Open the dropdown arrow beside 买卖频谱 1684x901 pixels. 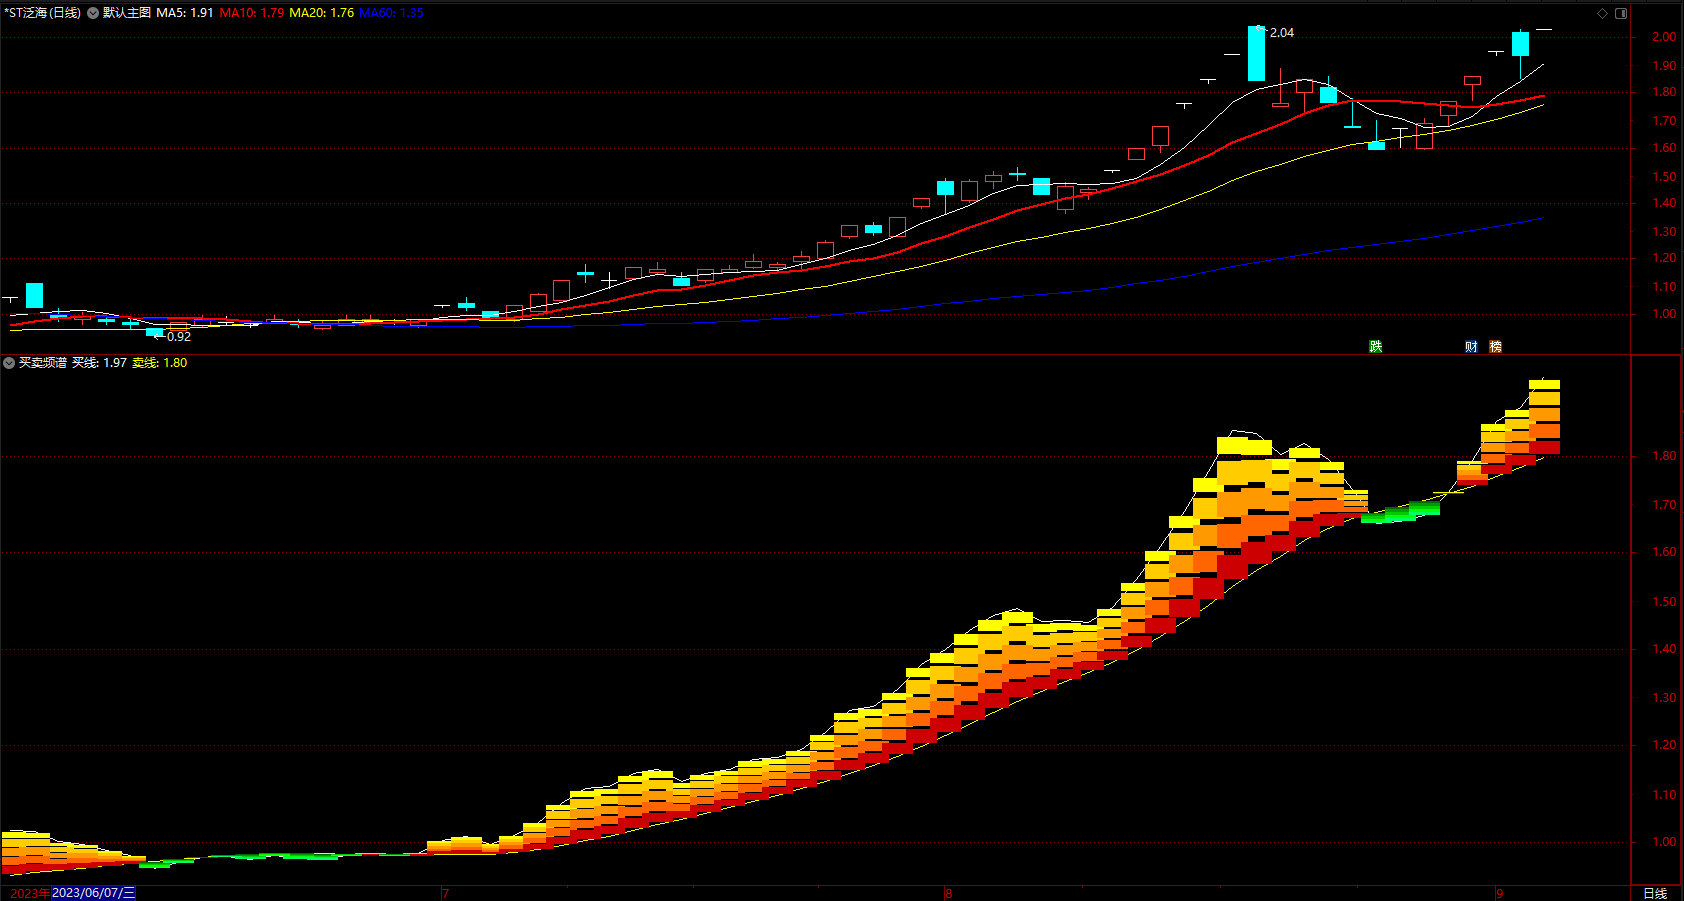pyautogui.click(x=9, y=363)
